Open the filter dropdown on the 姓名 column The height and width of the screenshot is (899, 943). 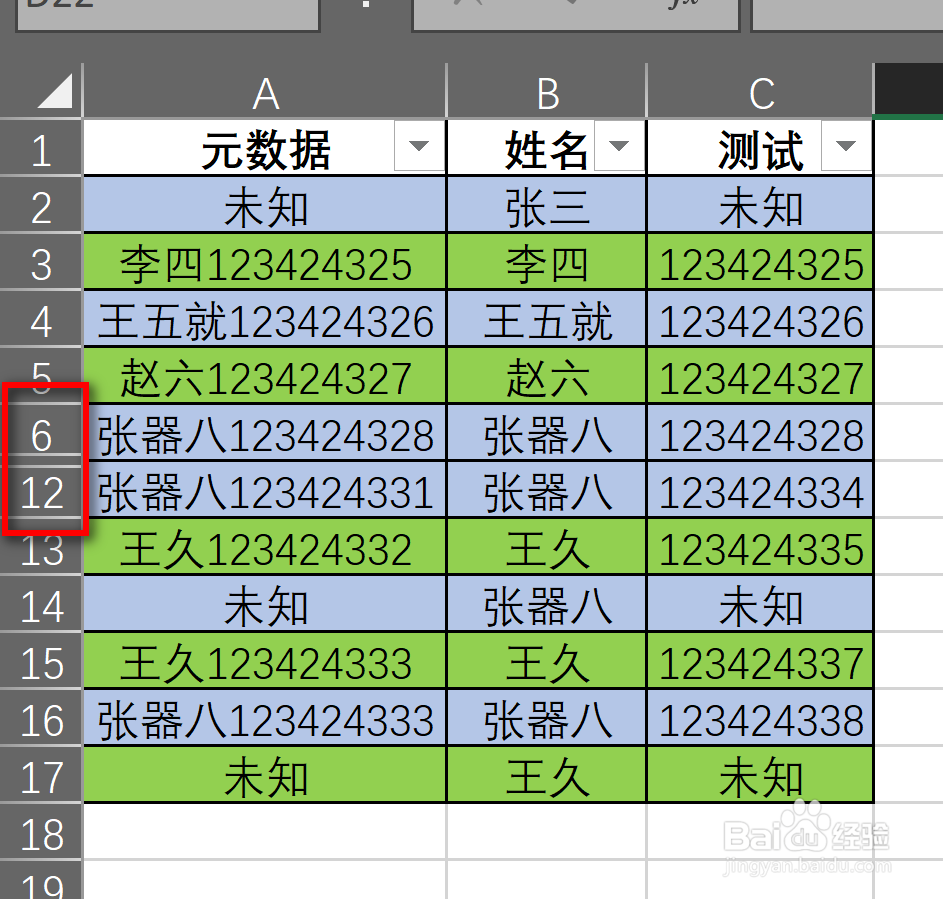click(x=620, y=145)
